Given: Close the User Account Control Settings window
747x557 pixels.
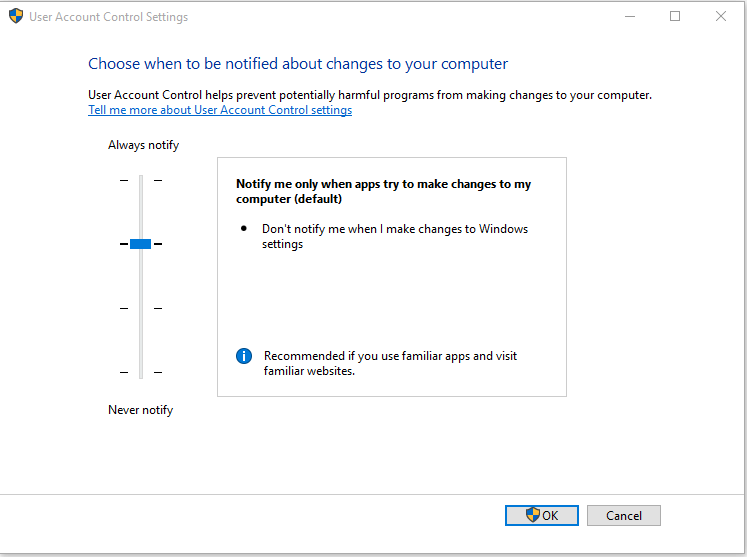Looking at the screenshot, I should click(x=721, y=16).
